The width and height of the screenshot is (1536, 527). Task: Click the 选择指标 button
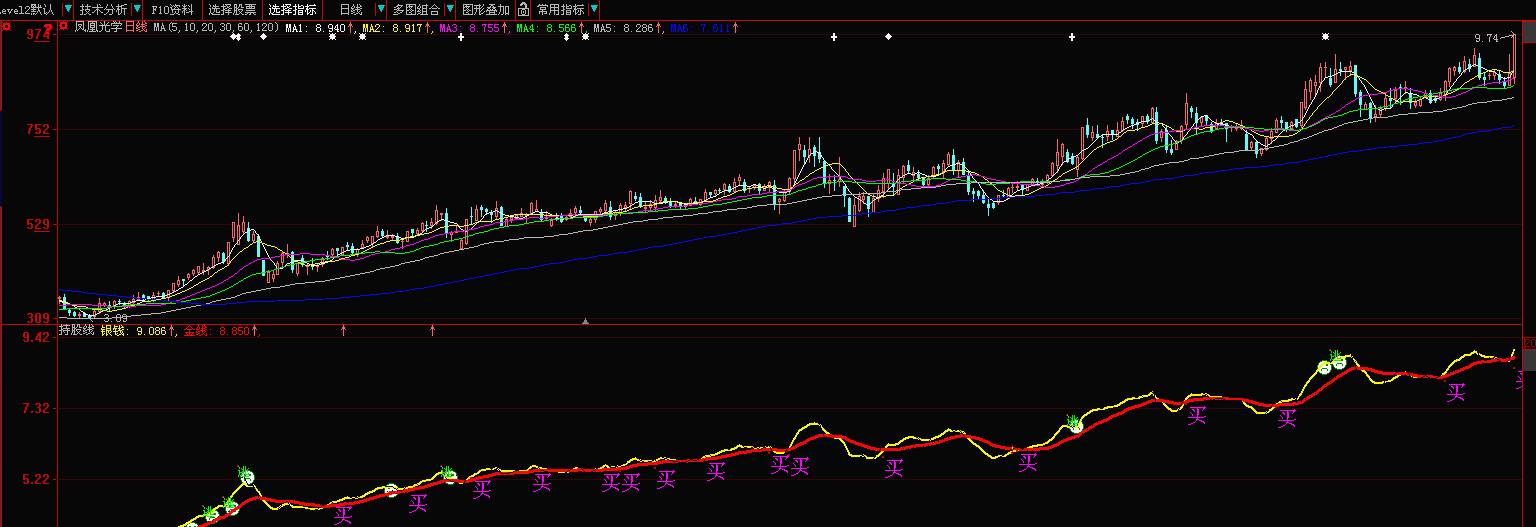click(x=292, y=10)
